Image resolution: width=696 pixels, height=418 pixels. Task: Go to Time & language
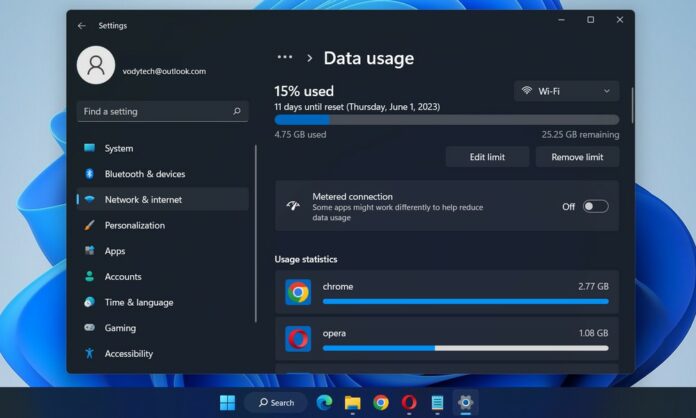tap(162, 302)
